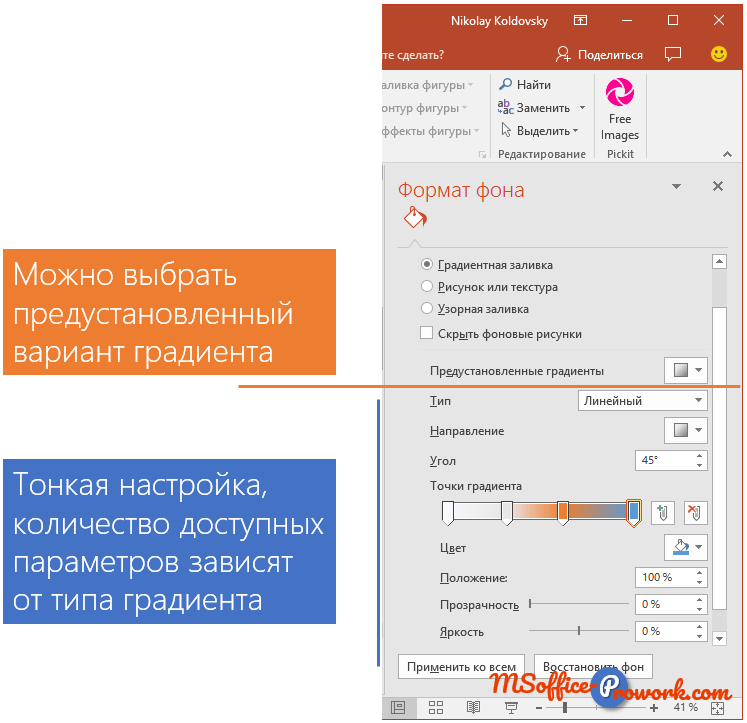Open the Select (Выделить) menu
Viewport: 747px width, 723px height.
pos(539,131)
